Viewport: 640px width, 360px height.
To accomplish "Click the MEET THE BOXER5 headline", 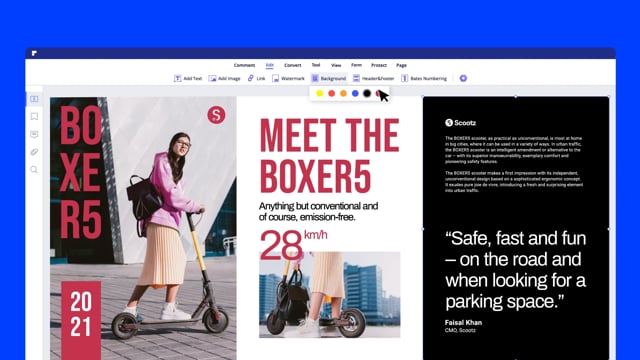I will coord(329,156).
